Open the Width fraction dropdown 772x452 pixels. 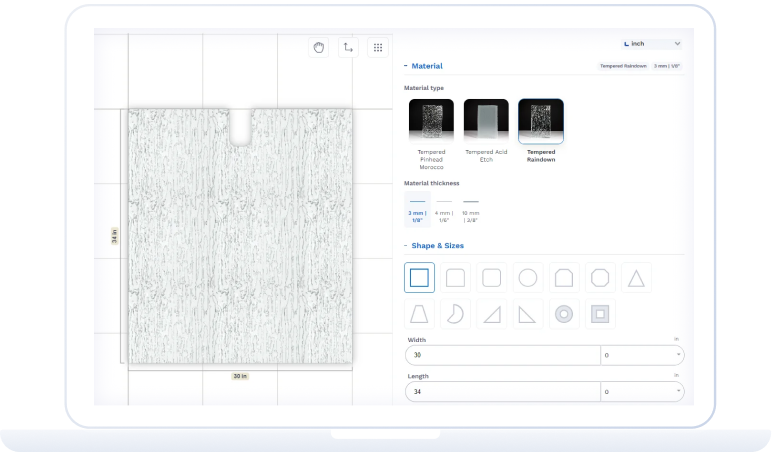tap(642, 355)
